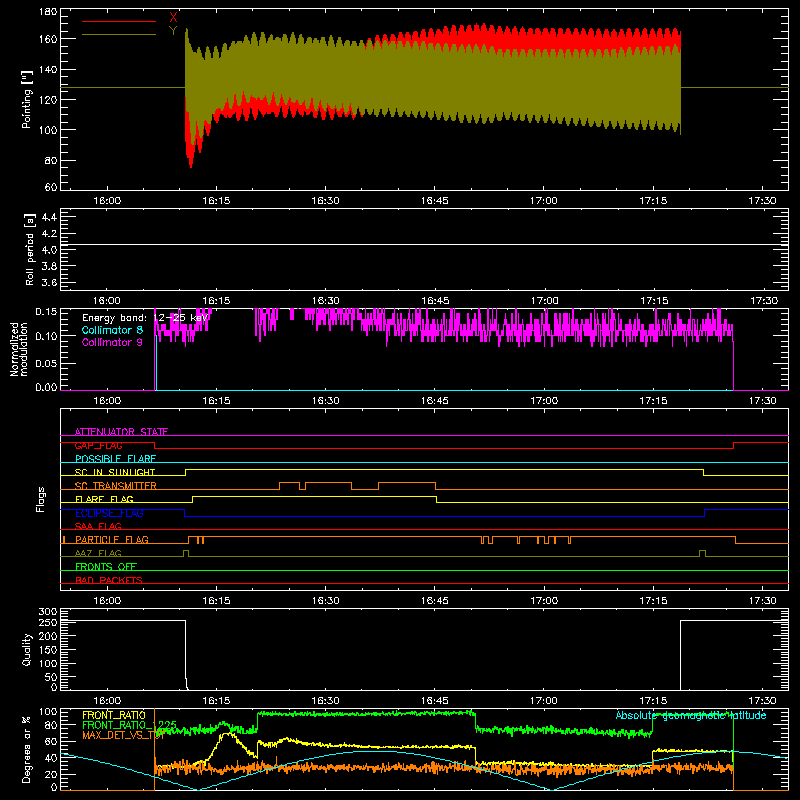Select the olive legend line beside Y
The height and width of the screenshot is (800, 800).
[x=119, y=35]
